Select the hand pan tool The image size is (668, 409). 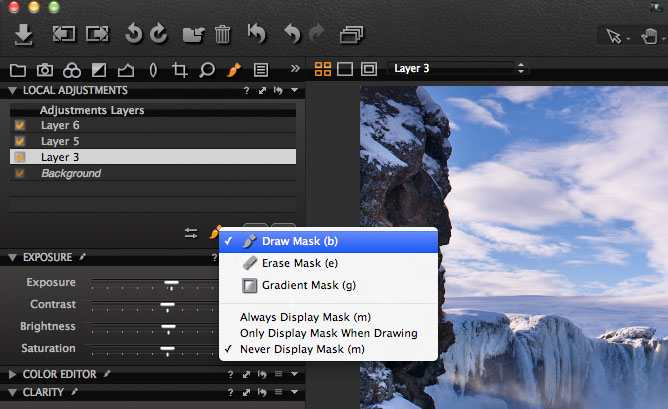pyautogui.click(x=649, y=36)
